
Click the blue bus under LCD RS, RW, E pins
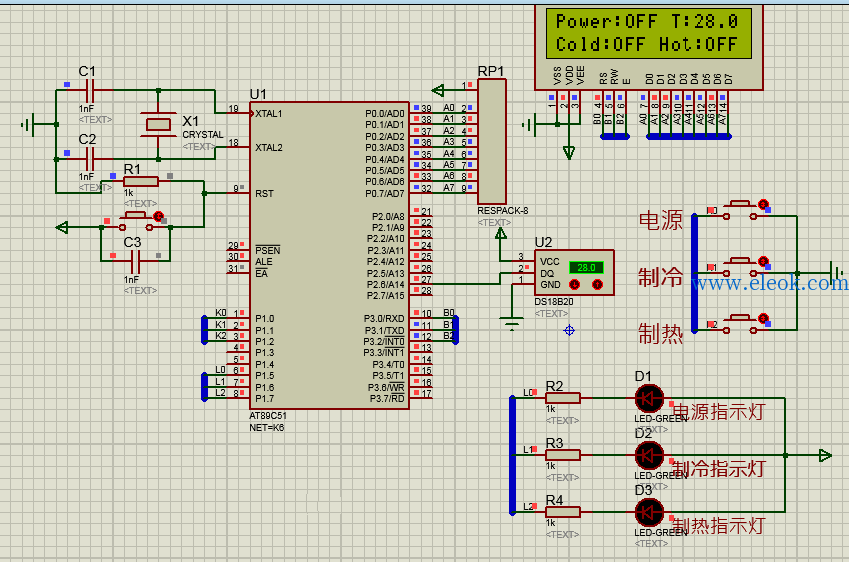pos(615,136)
